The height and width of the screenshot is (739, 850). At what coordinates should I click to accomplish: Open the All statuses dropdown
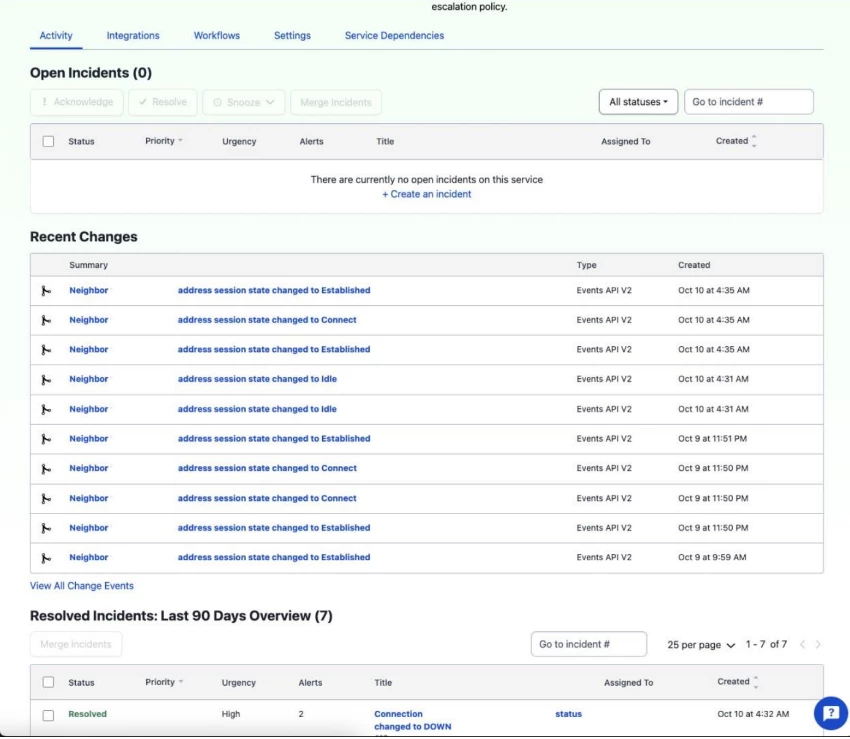click(x=638, y=102)
